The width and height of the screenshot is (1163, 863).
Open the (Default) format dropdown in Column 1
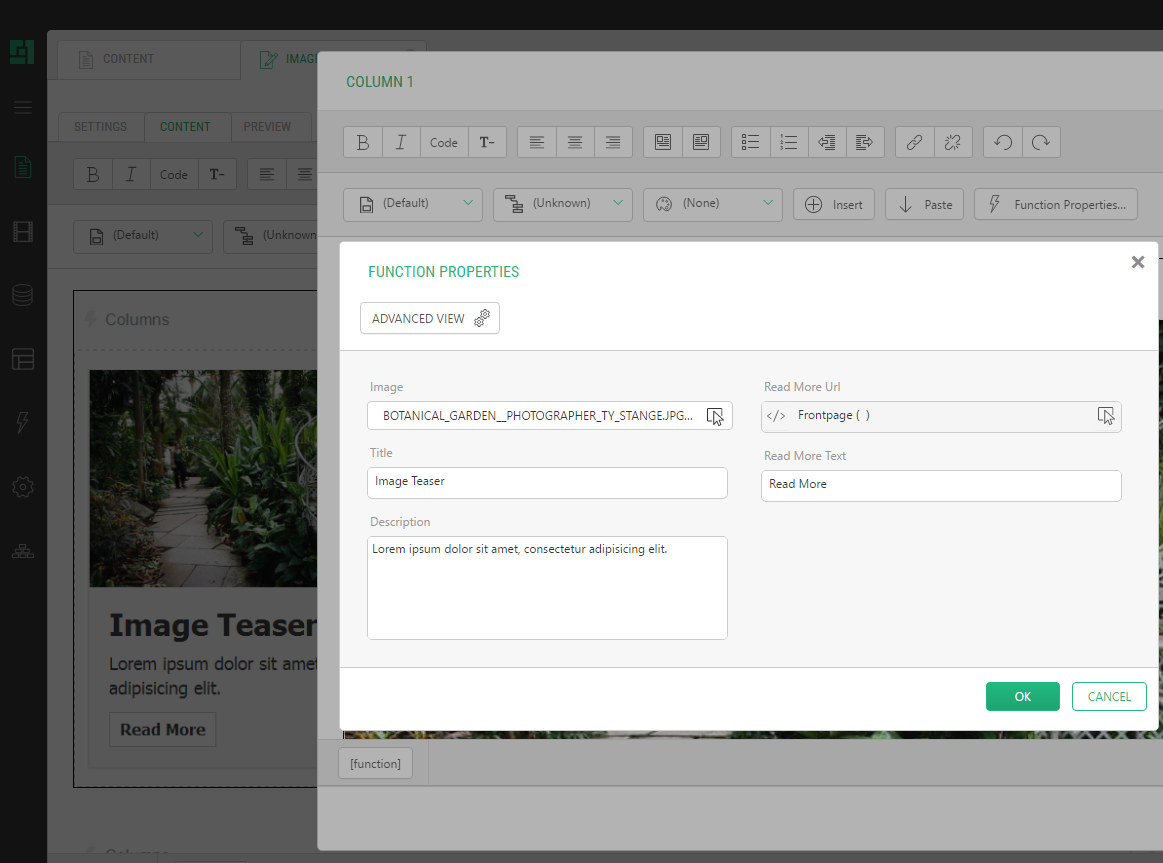pyautogui.click(x=413, y=204)
